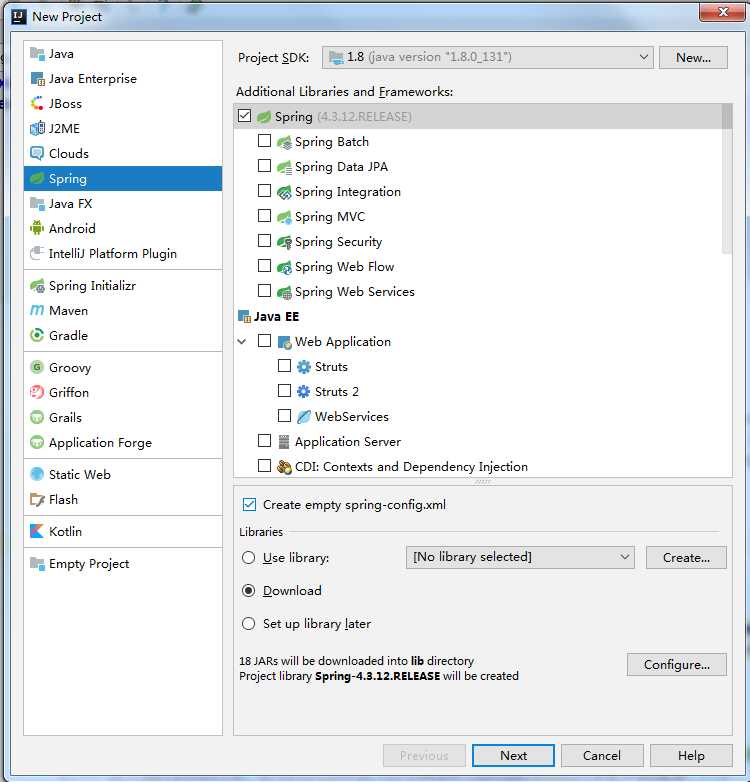
Task: Click the Java EE group header
Action: point(269,317)
